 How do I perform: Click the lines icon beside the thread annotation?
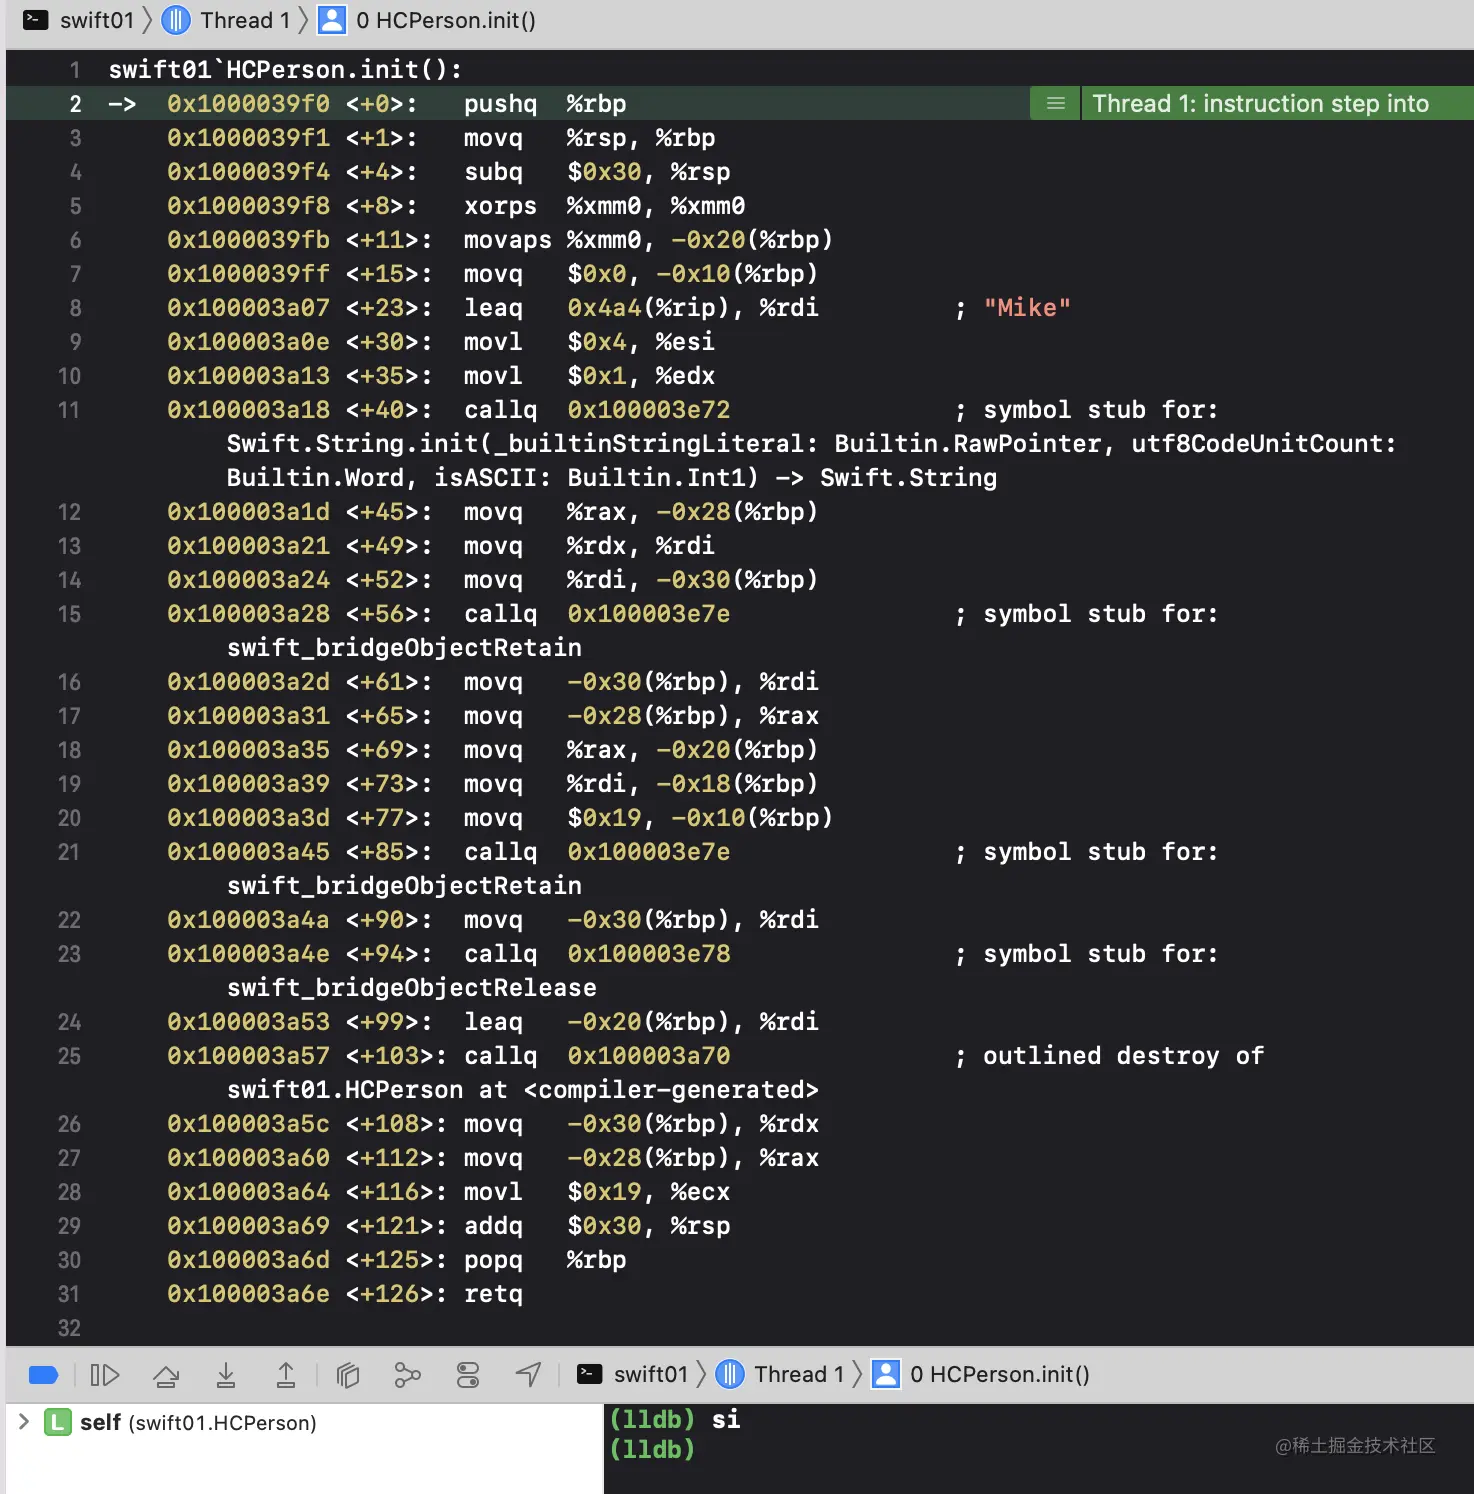click(1055, 103)
